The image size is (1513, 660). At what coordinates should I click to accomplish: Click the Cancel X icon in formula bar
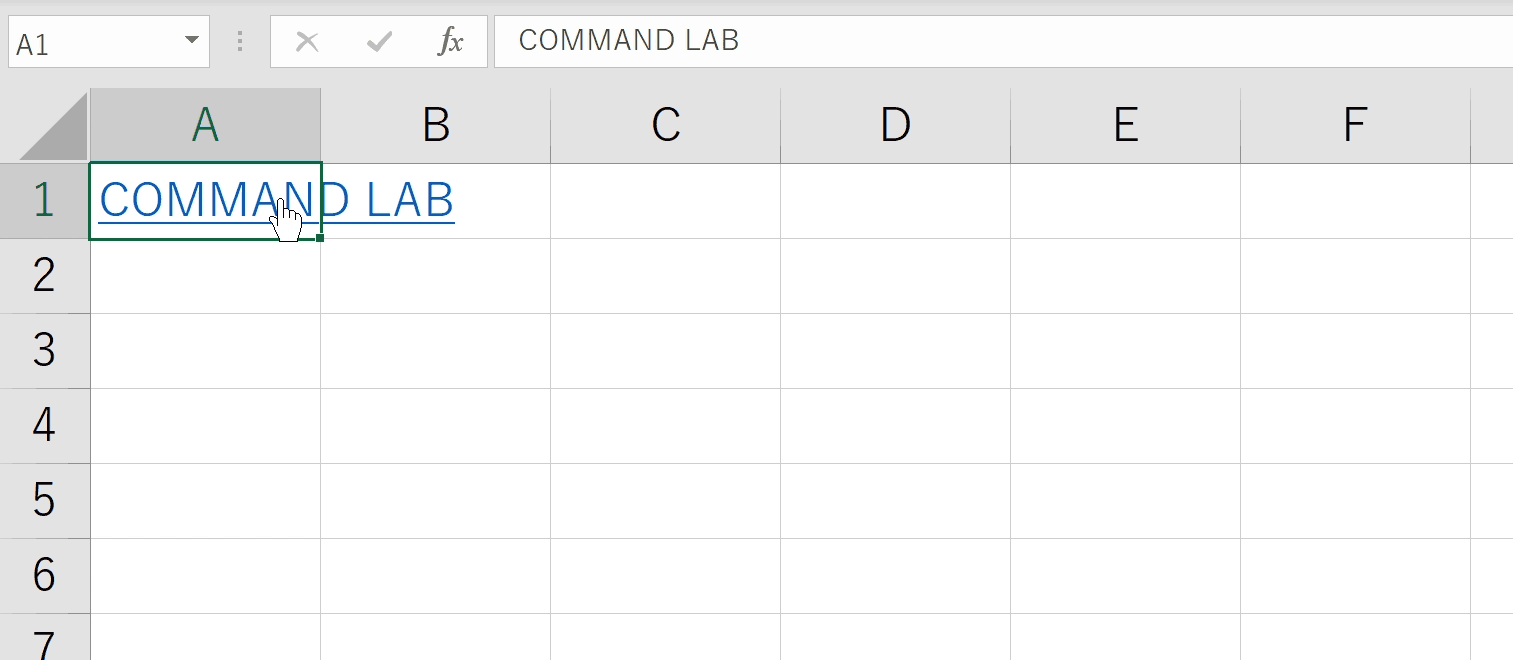pos(308,42)
